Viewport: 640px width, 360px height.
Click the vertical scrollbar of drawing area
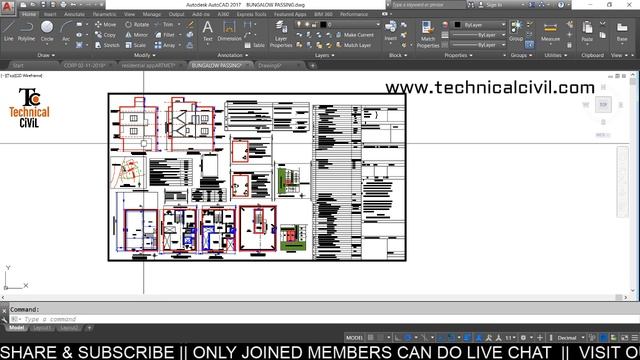point(633,182)
